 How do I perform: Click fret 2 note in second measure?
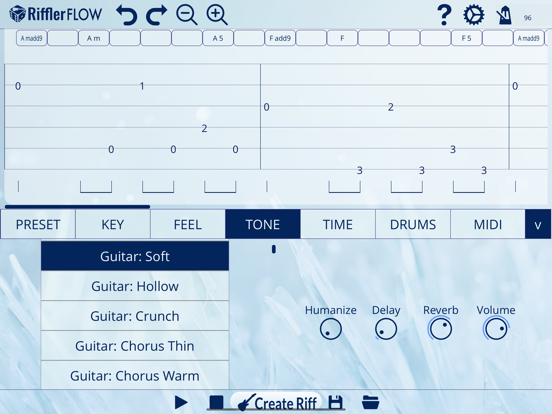coord(391,107)
